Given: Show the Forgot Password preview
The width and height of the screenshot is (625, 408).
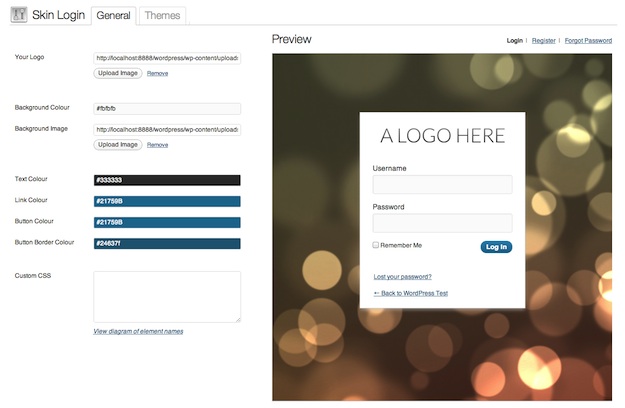Looking at the screenshot, I should pyautogui.click(x=588, y=41).
